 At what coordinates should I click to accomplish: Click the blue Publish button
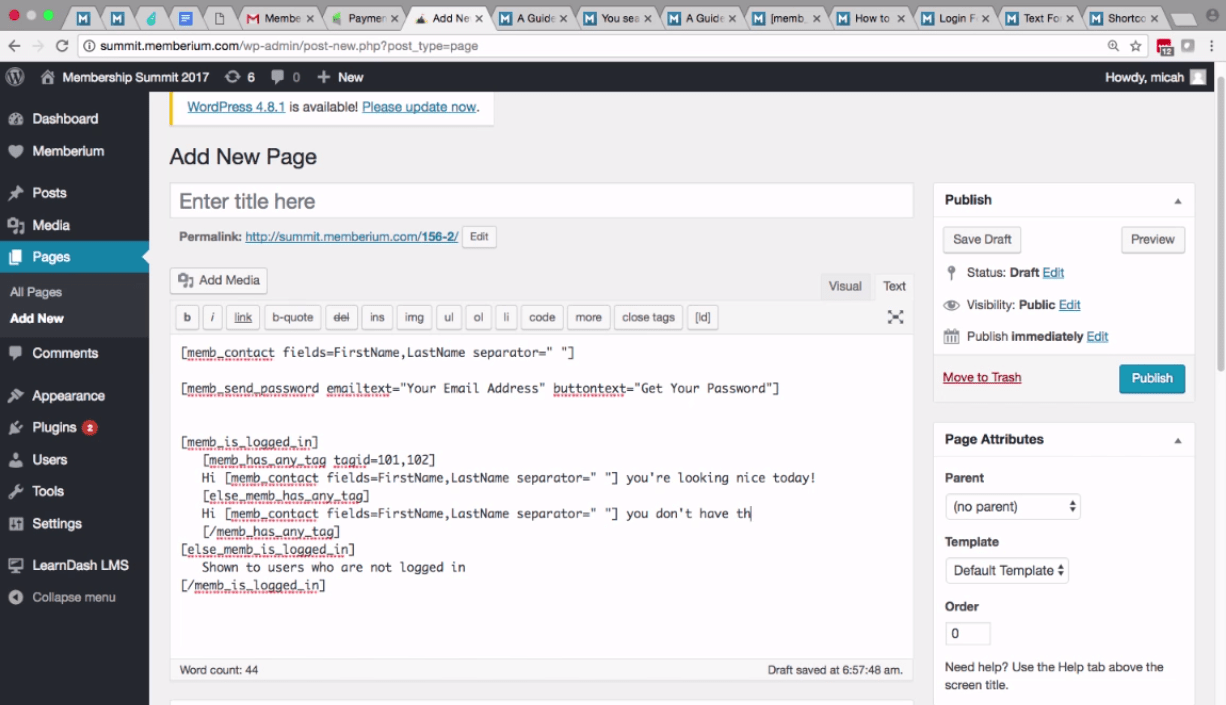pos(1152,378)
